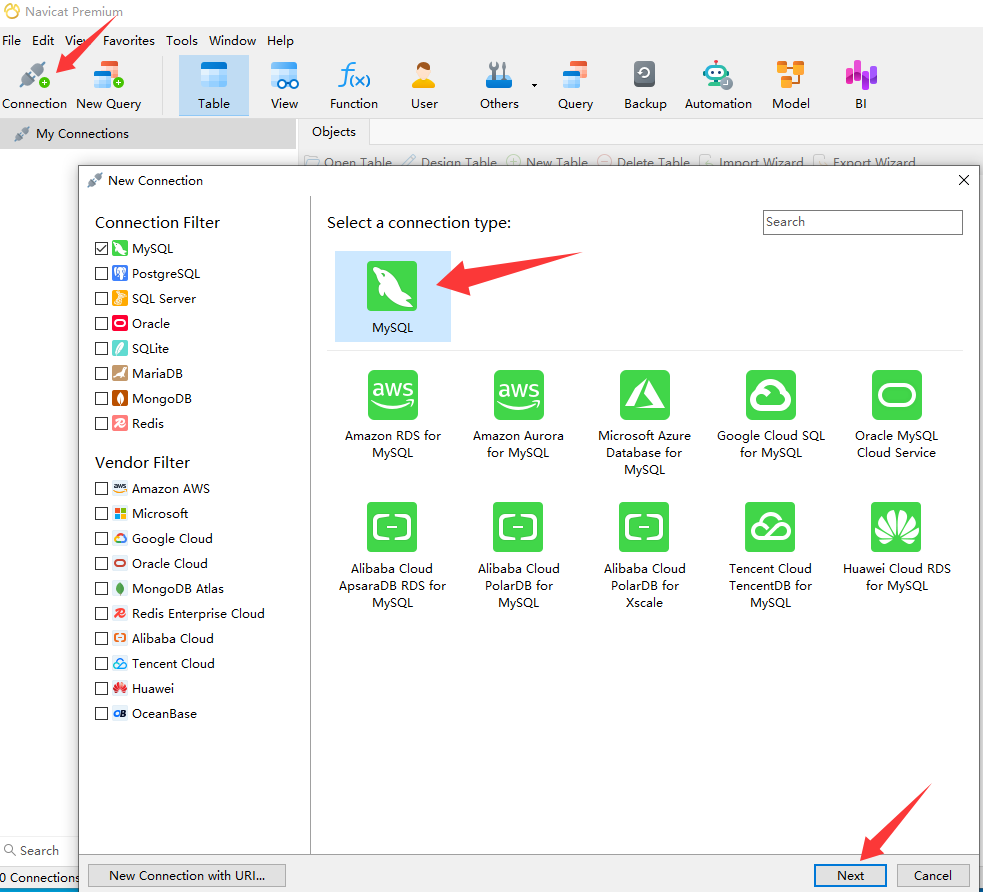This screenshot has height=892, width=983.
Task: Open the Query toolbar icon
Action: [x=576, y=85]
